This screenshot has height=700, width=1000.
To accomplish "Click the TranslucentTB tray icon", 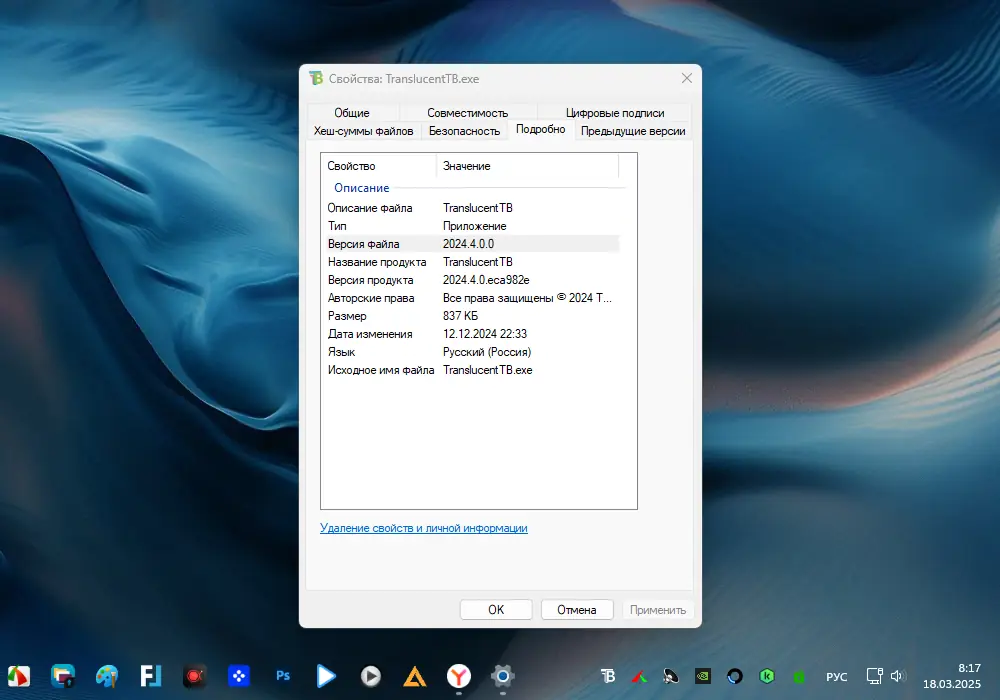I will (608, 676).
